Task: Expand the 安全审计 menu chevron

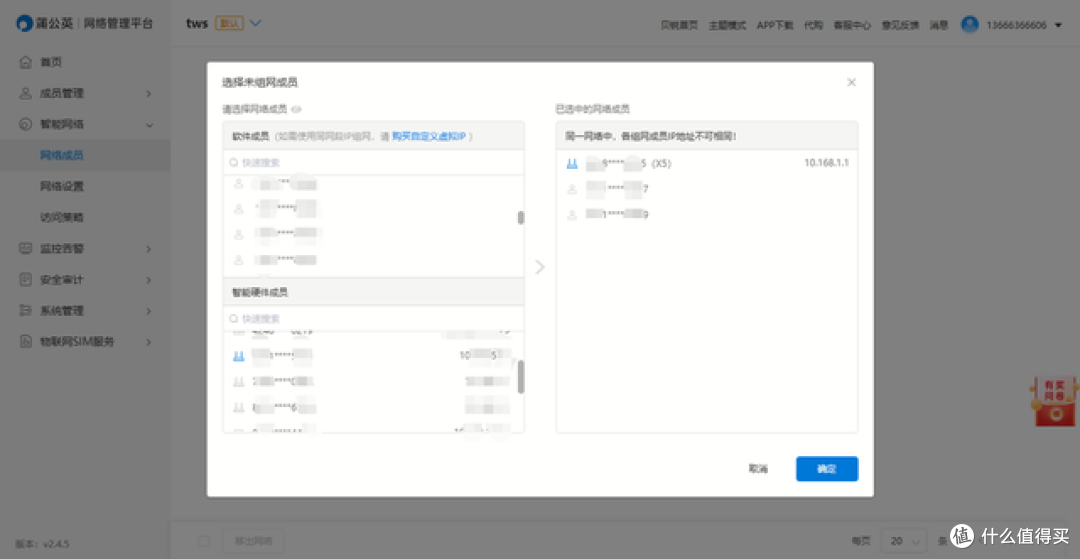Action: point(149,280)
